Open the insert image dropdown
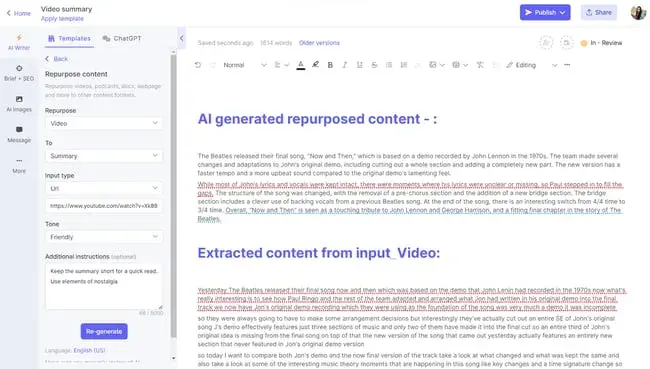The width and height of the screenshot is (650, 369). coord(437,65)
